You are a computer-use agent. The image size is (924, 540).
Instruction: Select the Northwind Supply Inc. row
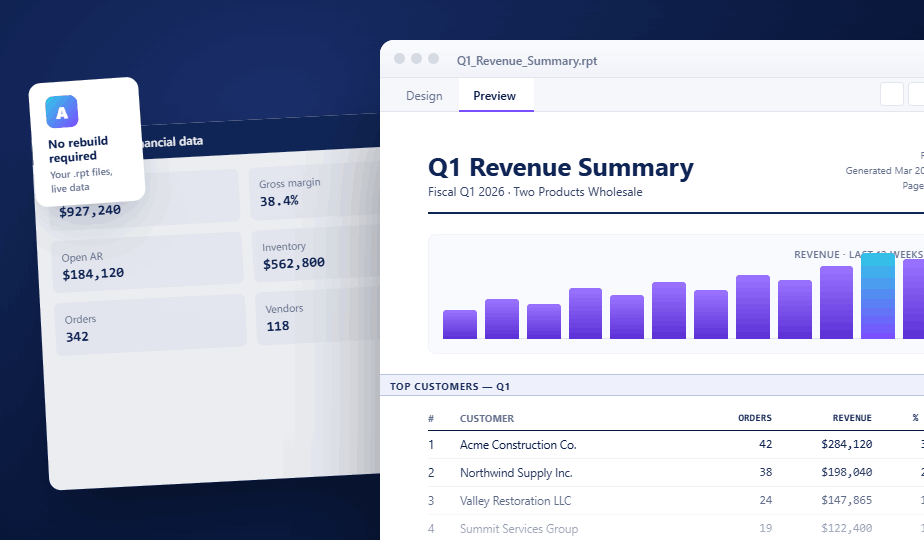(515, 473)
